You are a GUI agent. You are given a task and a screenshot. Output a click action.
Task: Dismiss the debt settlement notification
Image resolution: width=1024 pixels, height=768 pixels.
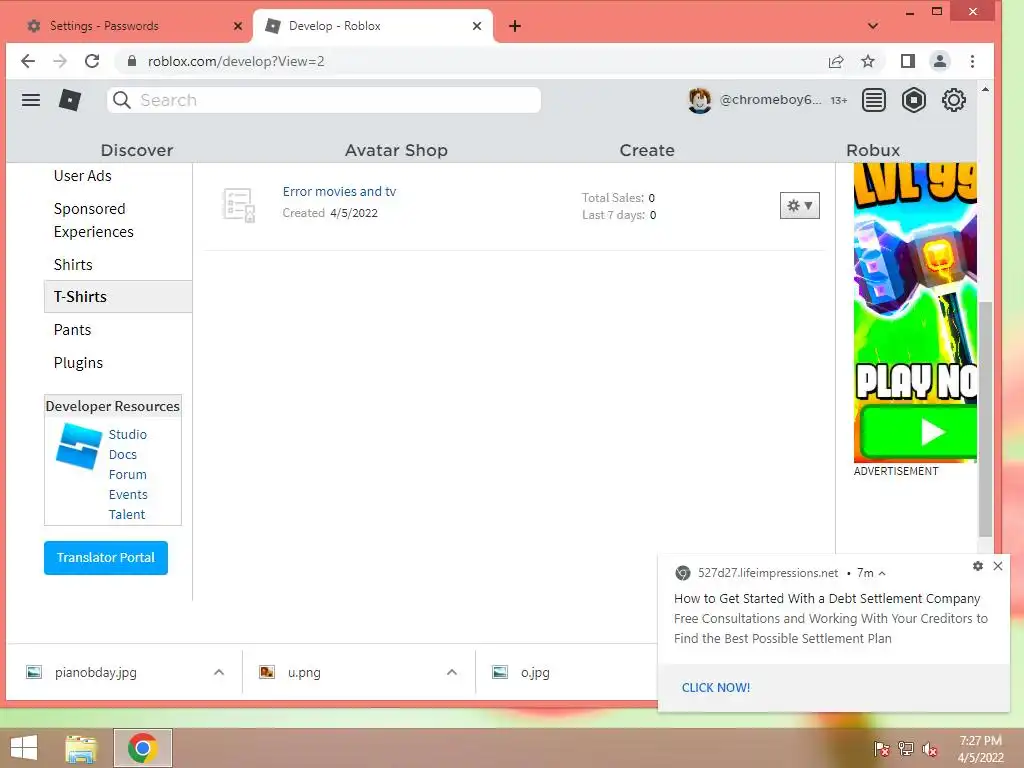click(998, 566)
